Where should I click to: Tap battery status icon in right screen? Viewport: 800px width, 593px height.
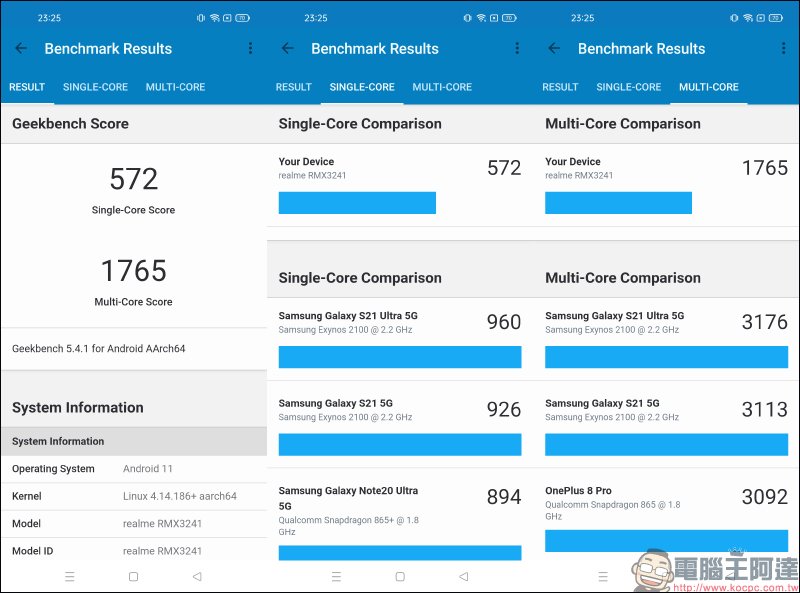[776, 18]
